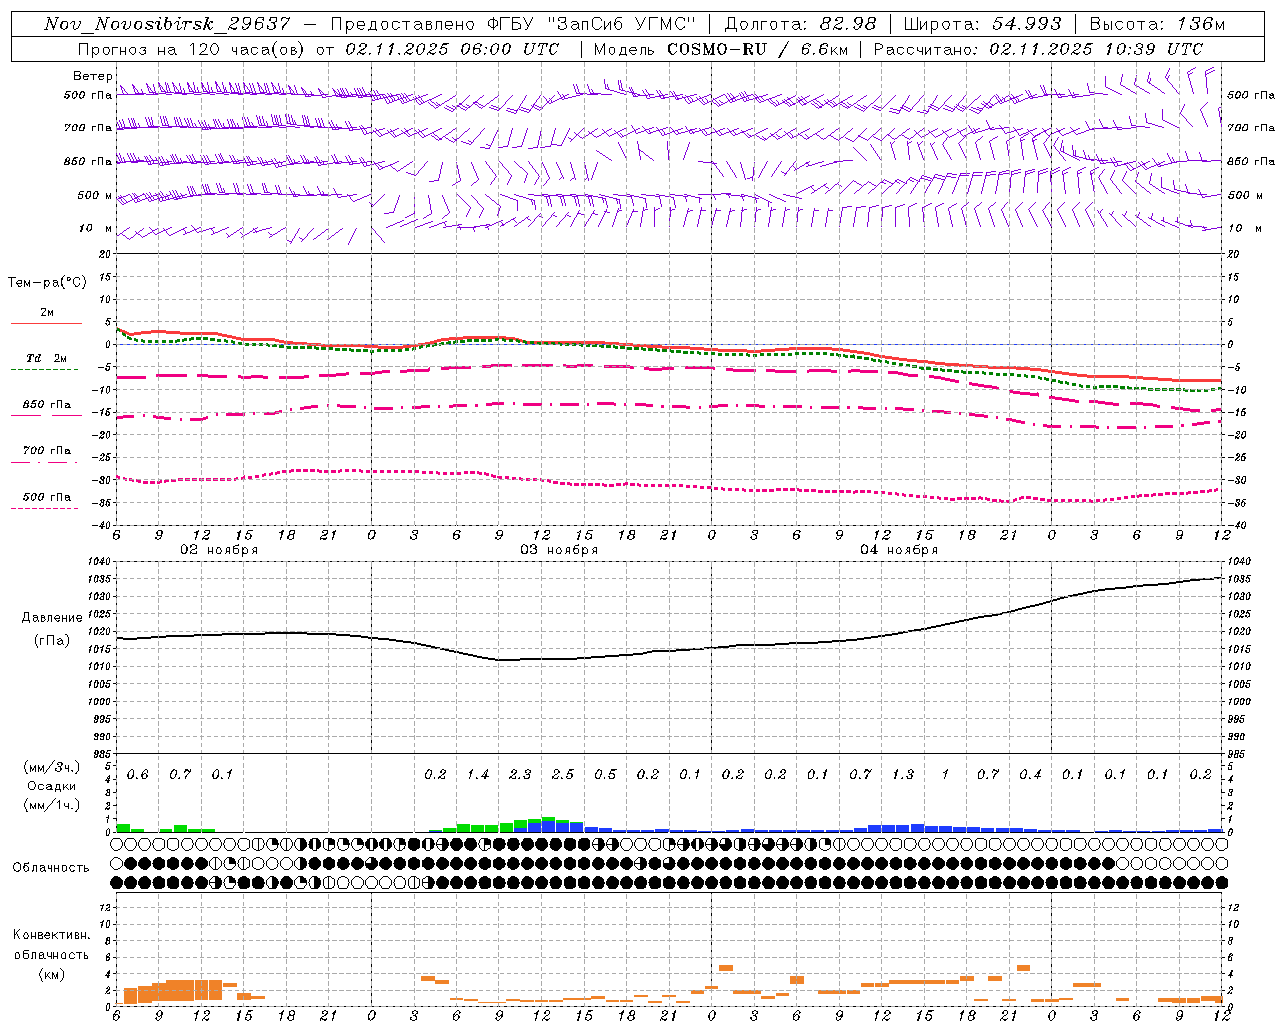Click the model name COSMO-RU / 6.6км
The width and height of the screenshot is (1280, 1024).
(756, 49)
